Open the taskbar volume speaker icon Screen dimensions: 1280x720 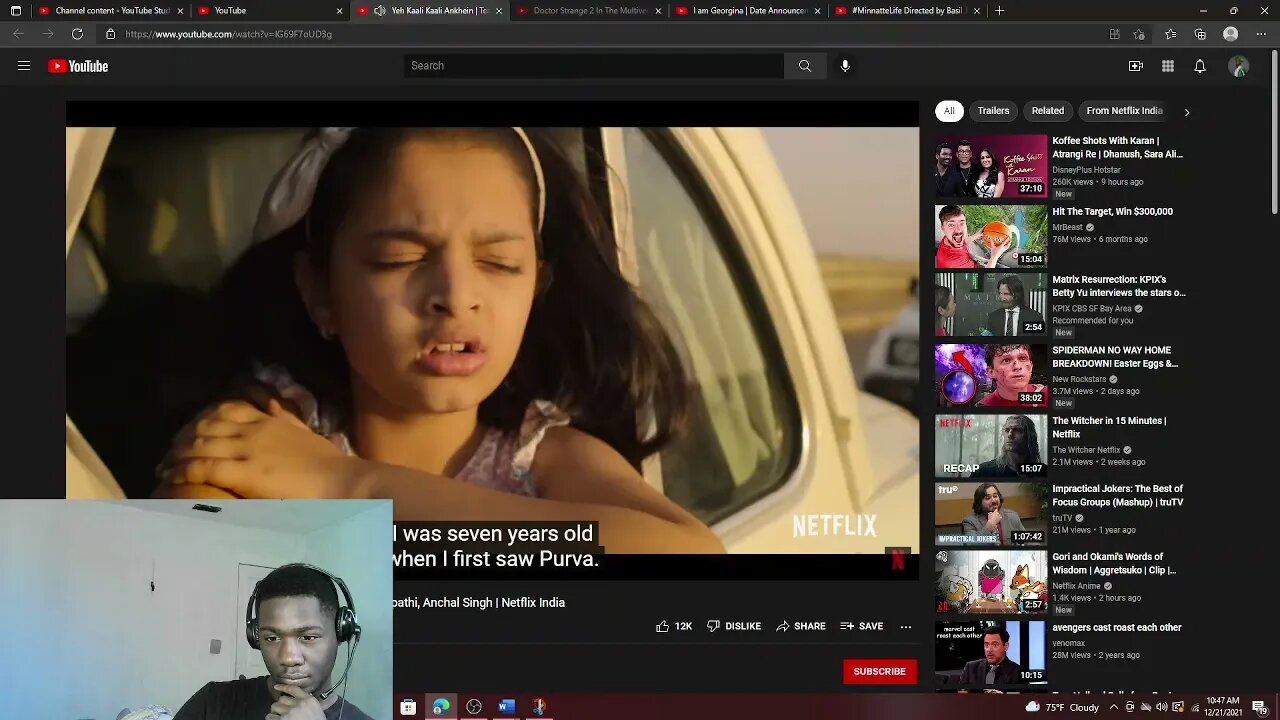(1162, 707)
